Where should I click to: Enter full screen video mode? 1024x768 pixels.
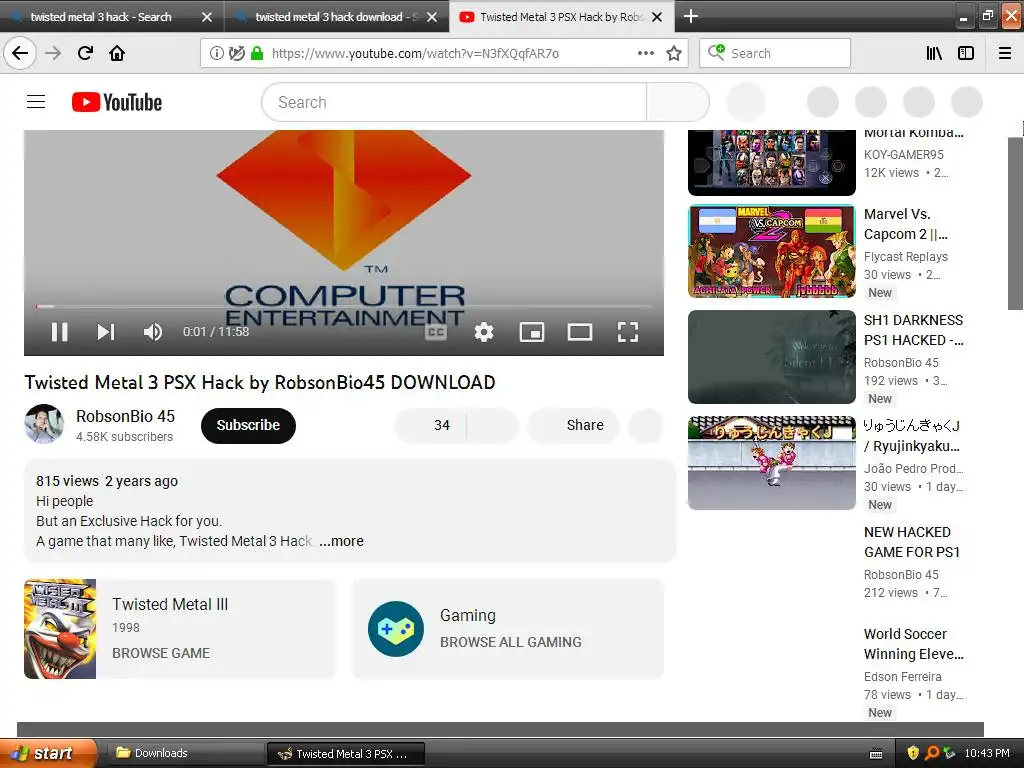click(x=628, y=332)
